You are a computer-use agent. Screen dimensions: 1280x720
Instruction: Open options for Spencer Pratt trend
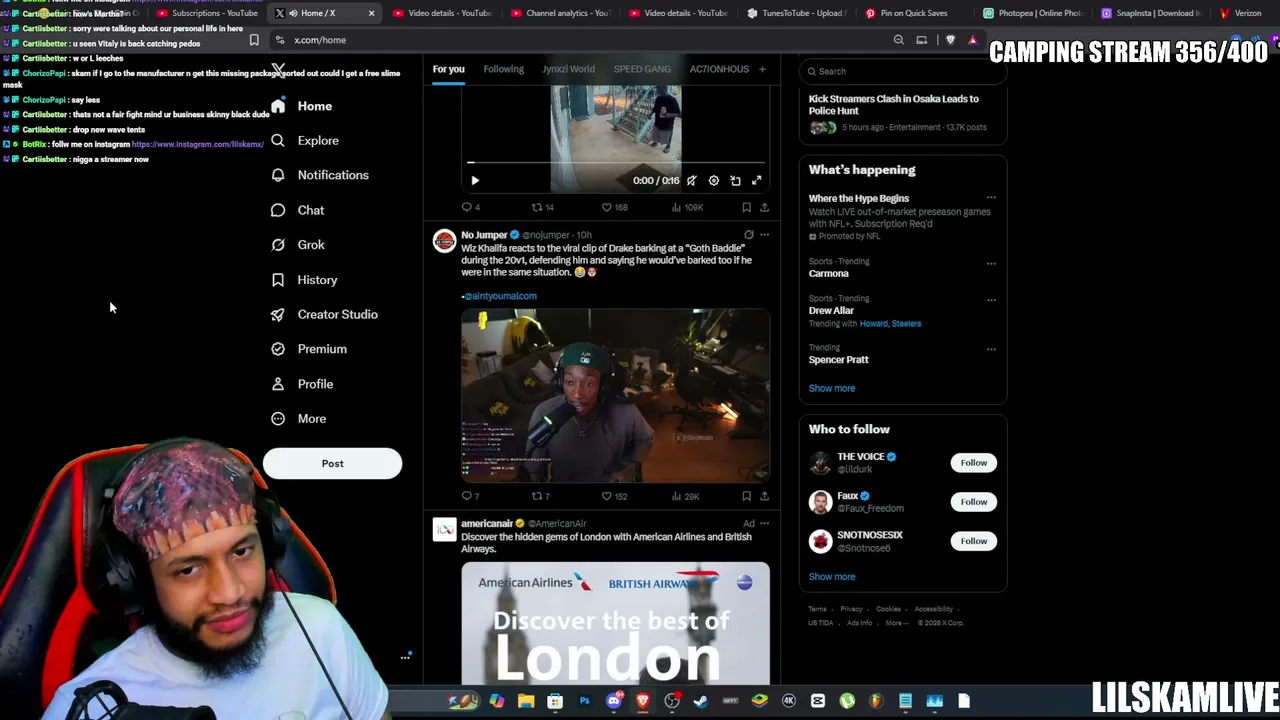(x=991, y=349)
